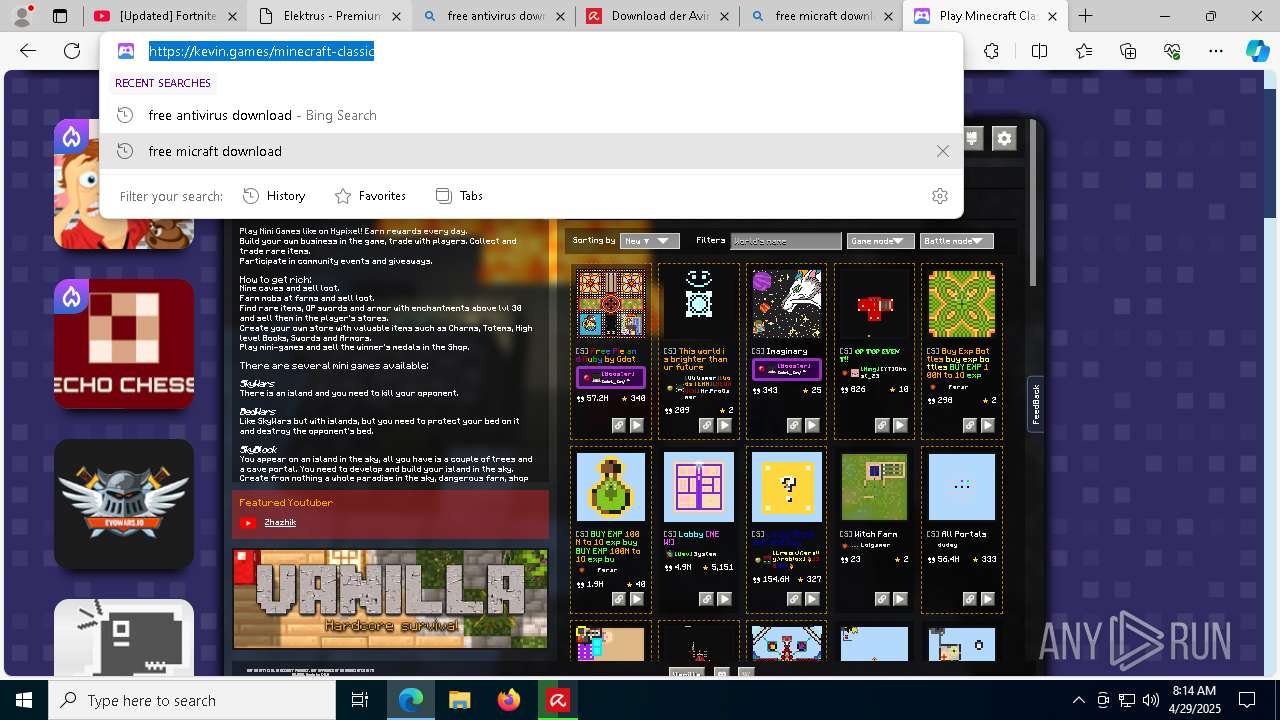Refresh the current page
Image resolution: width=1280 pixels, height=720 pixels.
72,51
